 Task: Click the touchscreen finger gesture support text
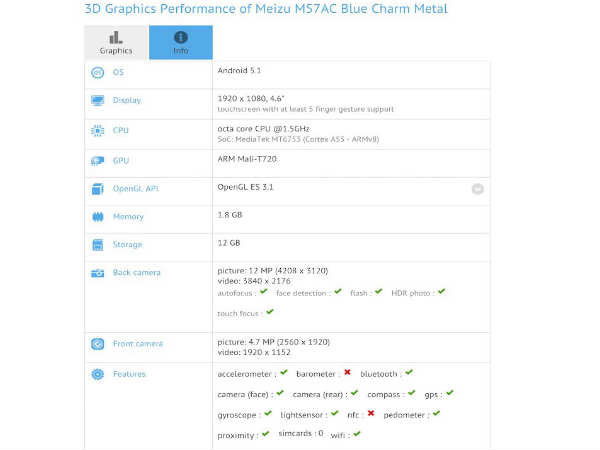(x=305, y=109)
